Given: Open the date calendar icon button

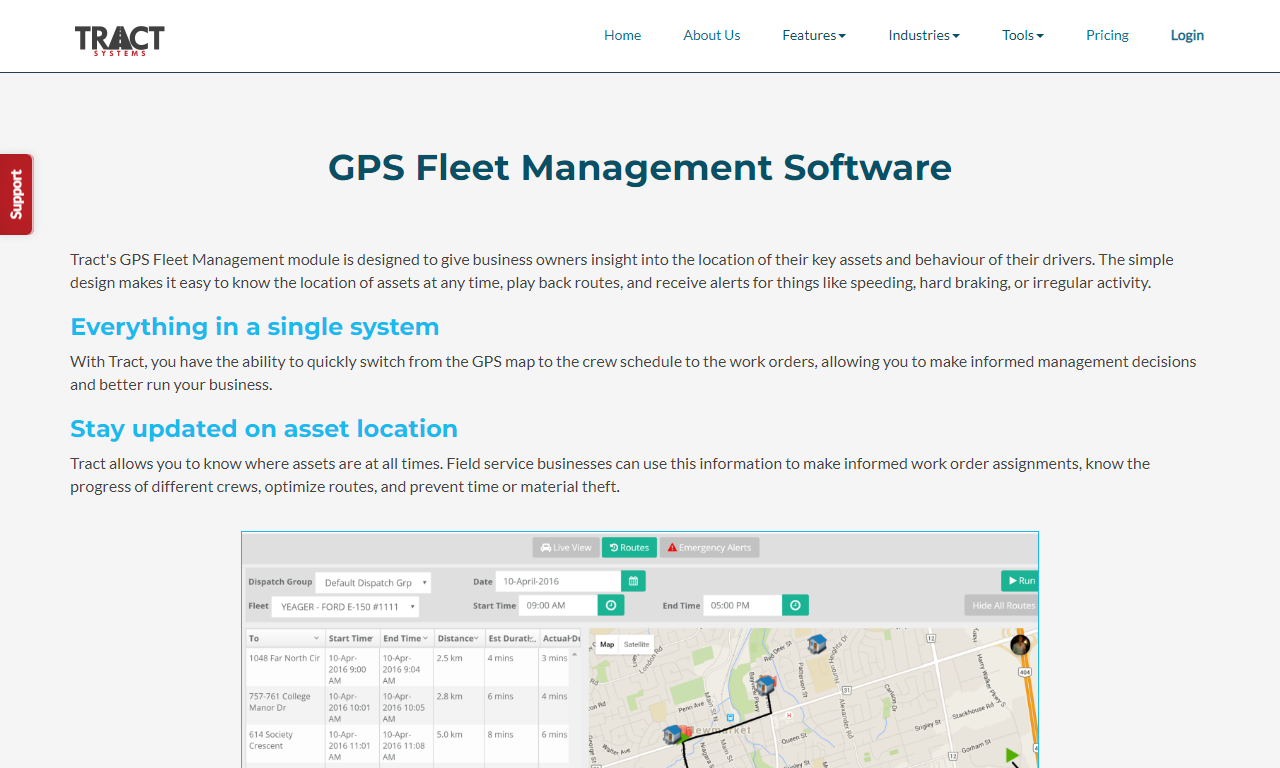Looking at the screenshot, I should click(633, 581).
